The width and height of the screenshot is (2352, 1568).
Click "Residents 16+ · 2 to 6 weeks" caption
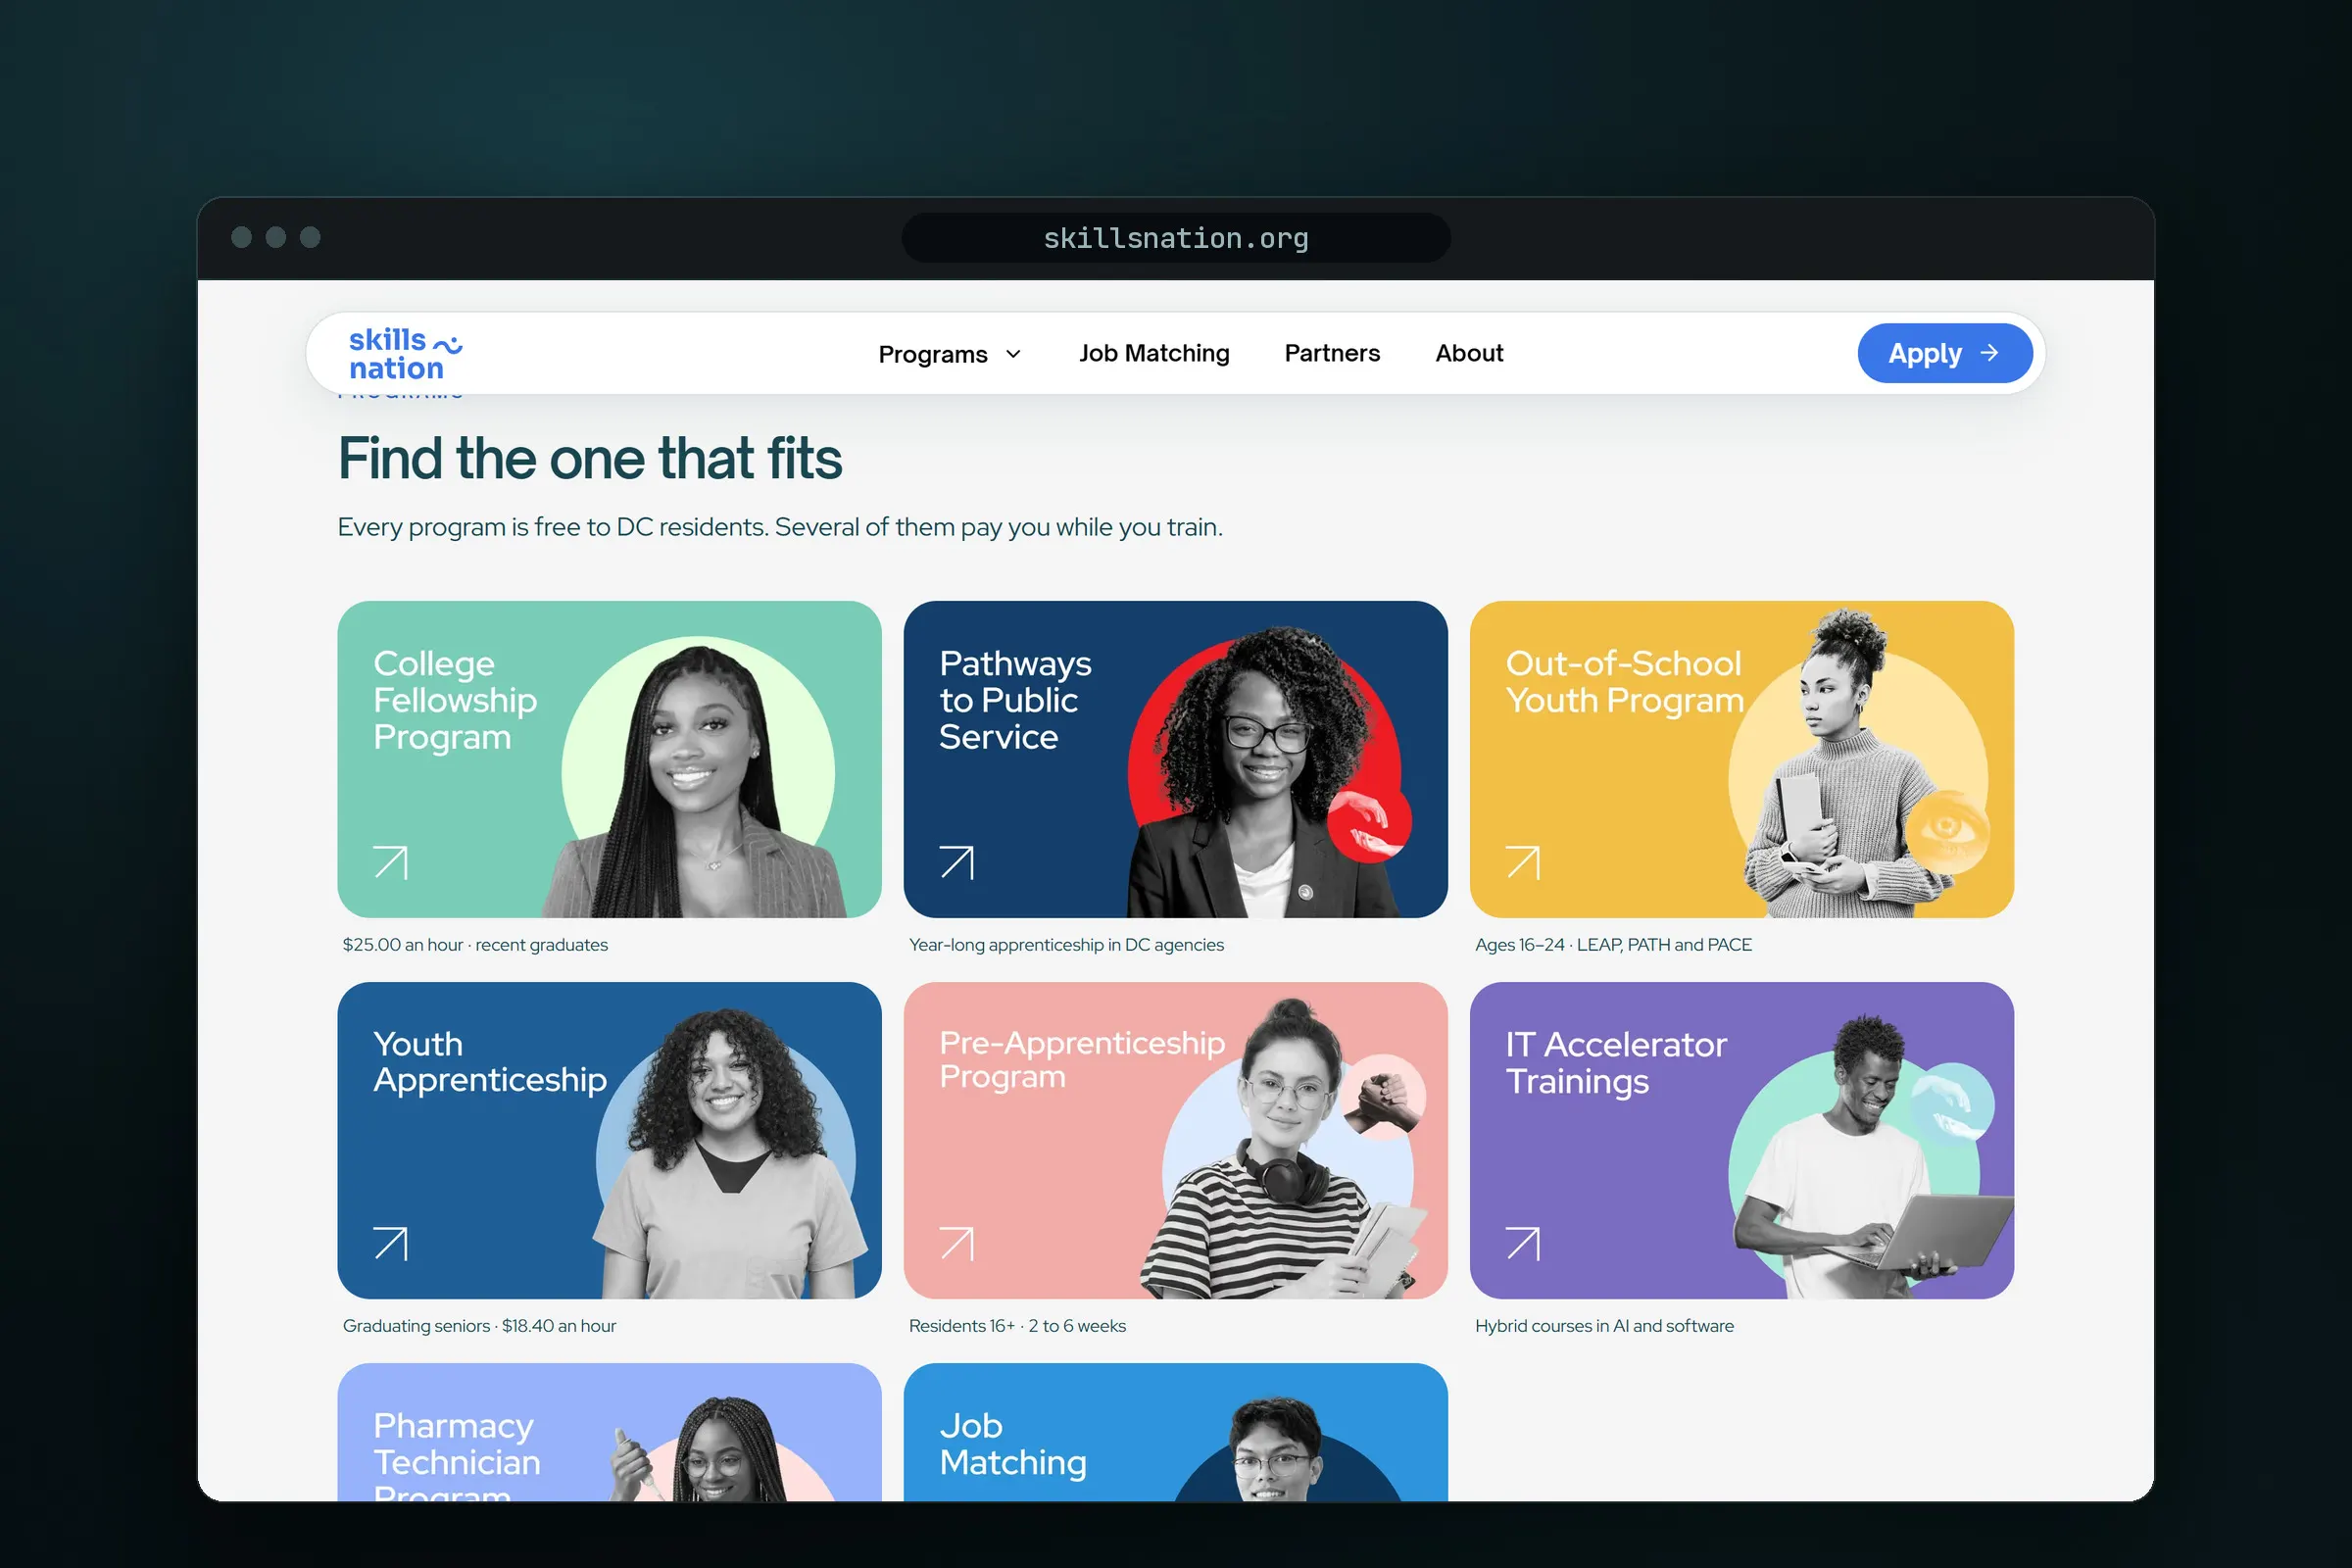[1017, 1326]
